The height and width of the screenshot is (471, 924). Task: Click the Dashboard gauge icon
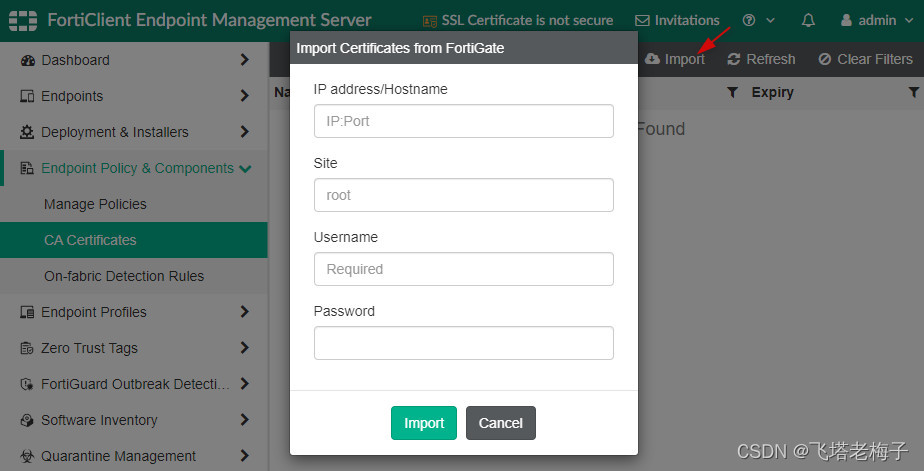(x=28, y=60)
